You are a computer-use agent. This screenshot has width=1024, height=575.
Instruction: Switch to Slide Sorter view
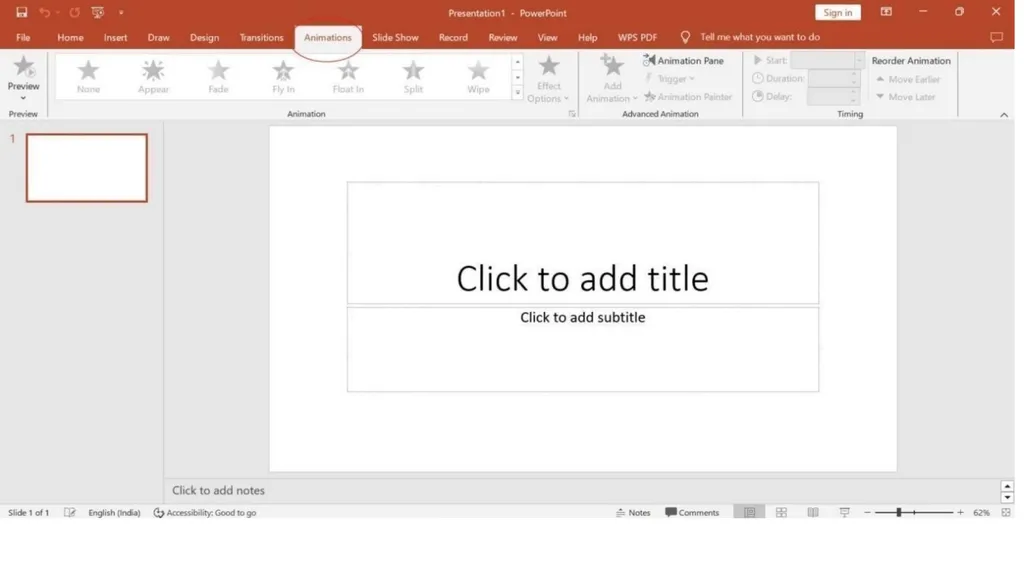(781, 513)
